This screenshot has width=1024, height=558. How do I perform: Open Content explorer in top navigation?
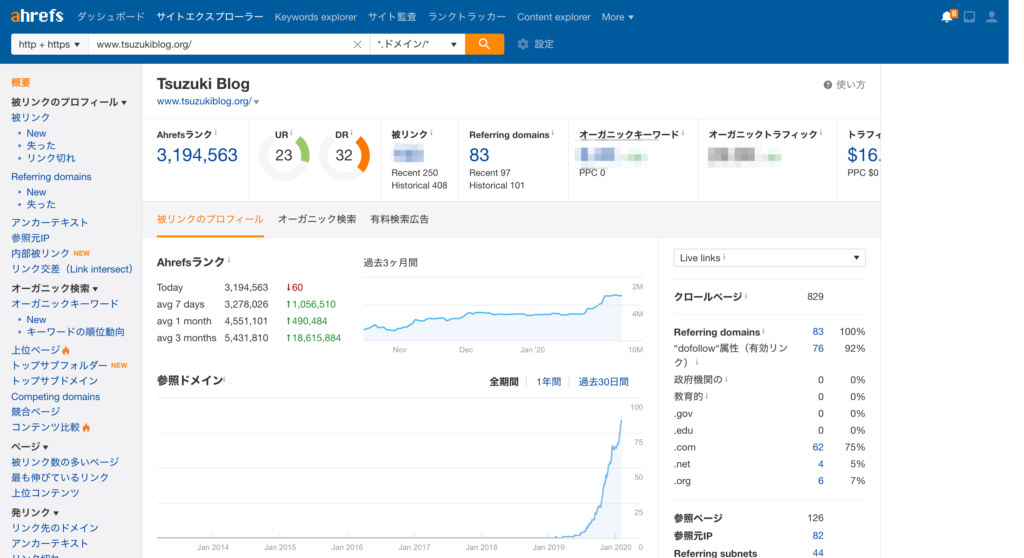pos(553,17)
